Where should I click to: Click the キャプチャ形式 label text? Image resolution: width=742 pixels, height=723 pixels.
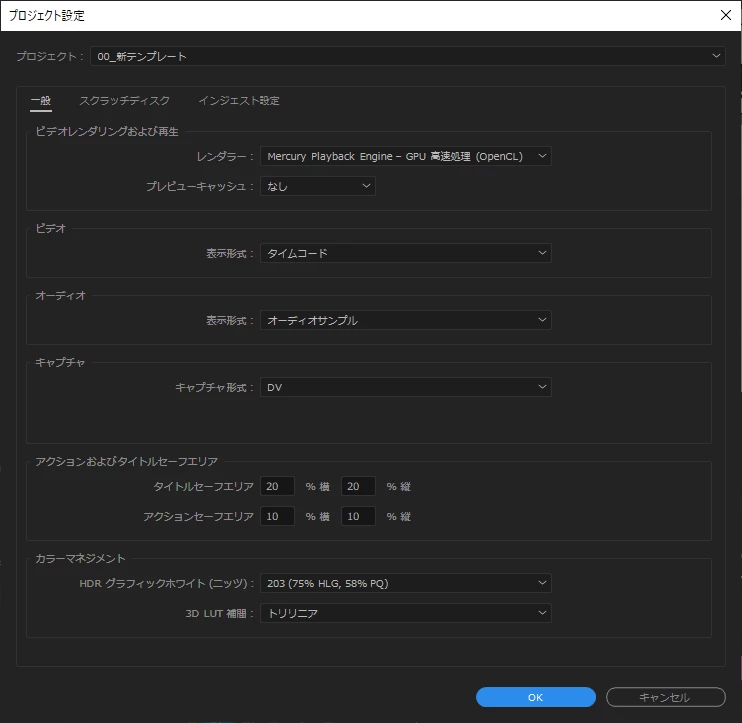(214, 388)
